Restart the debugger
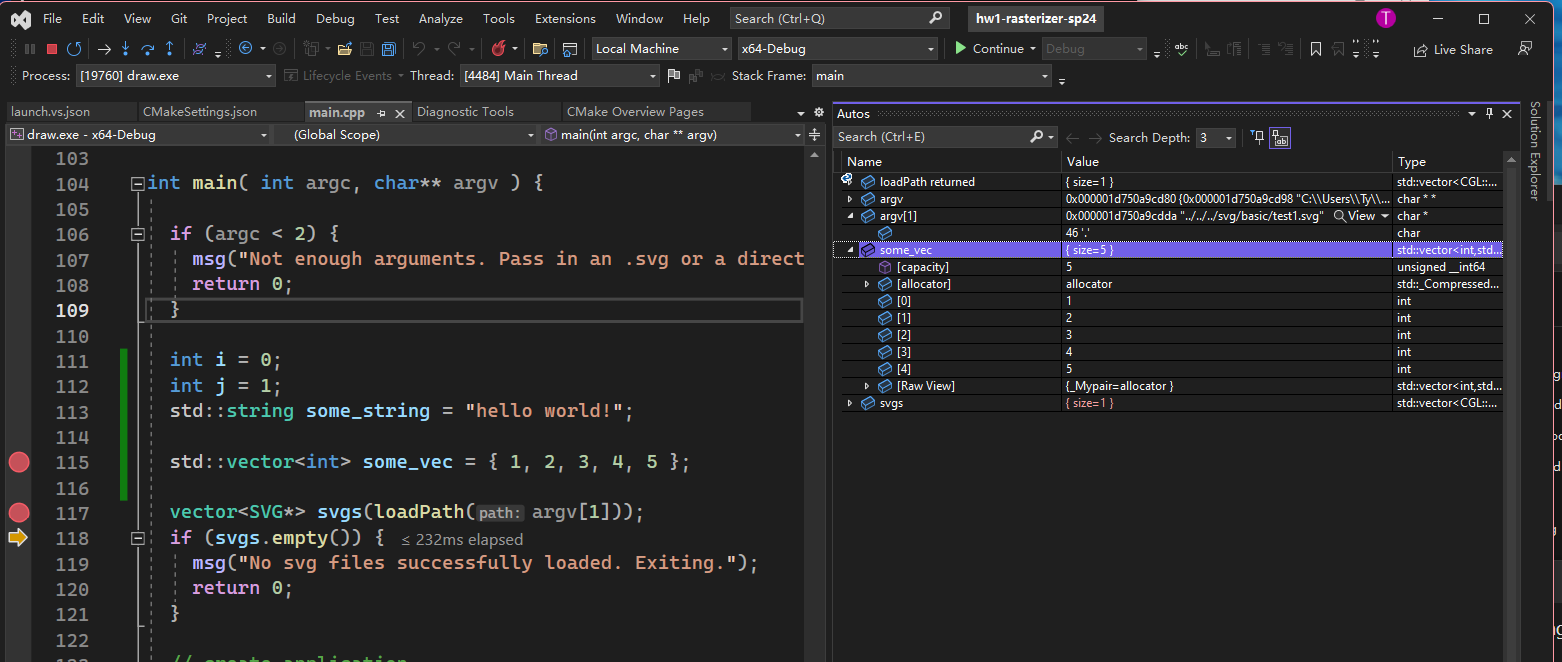 point(74,48)
